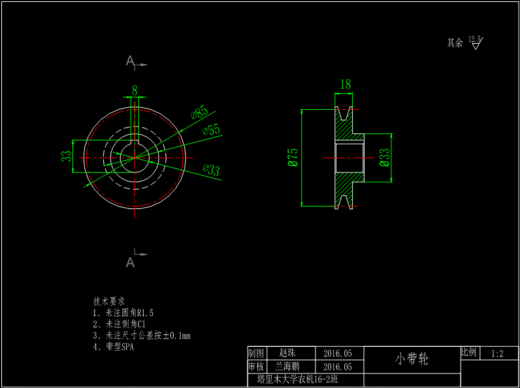Select the vertical 33 dimension left of circle
Screen dimensions: 520x388
tap(66, 156)
